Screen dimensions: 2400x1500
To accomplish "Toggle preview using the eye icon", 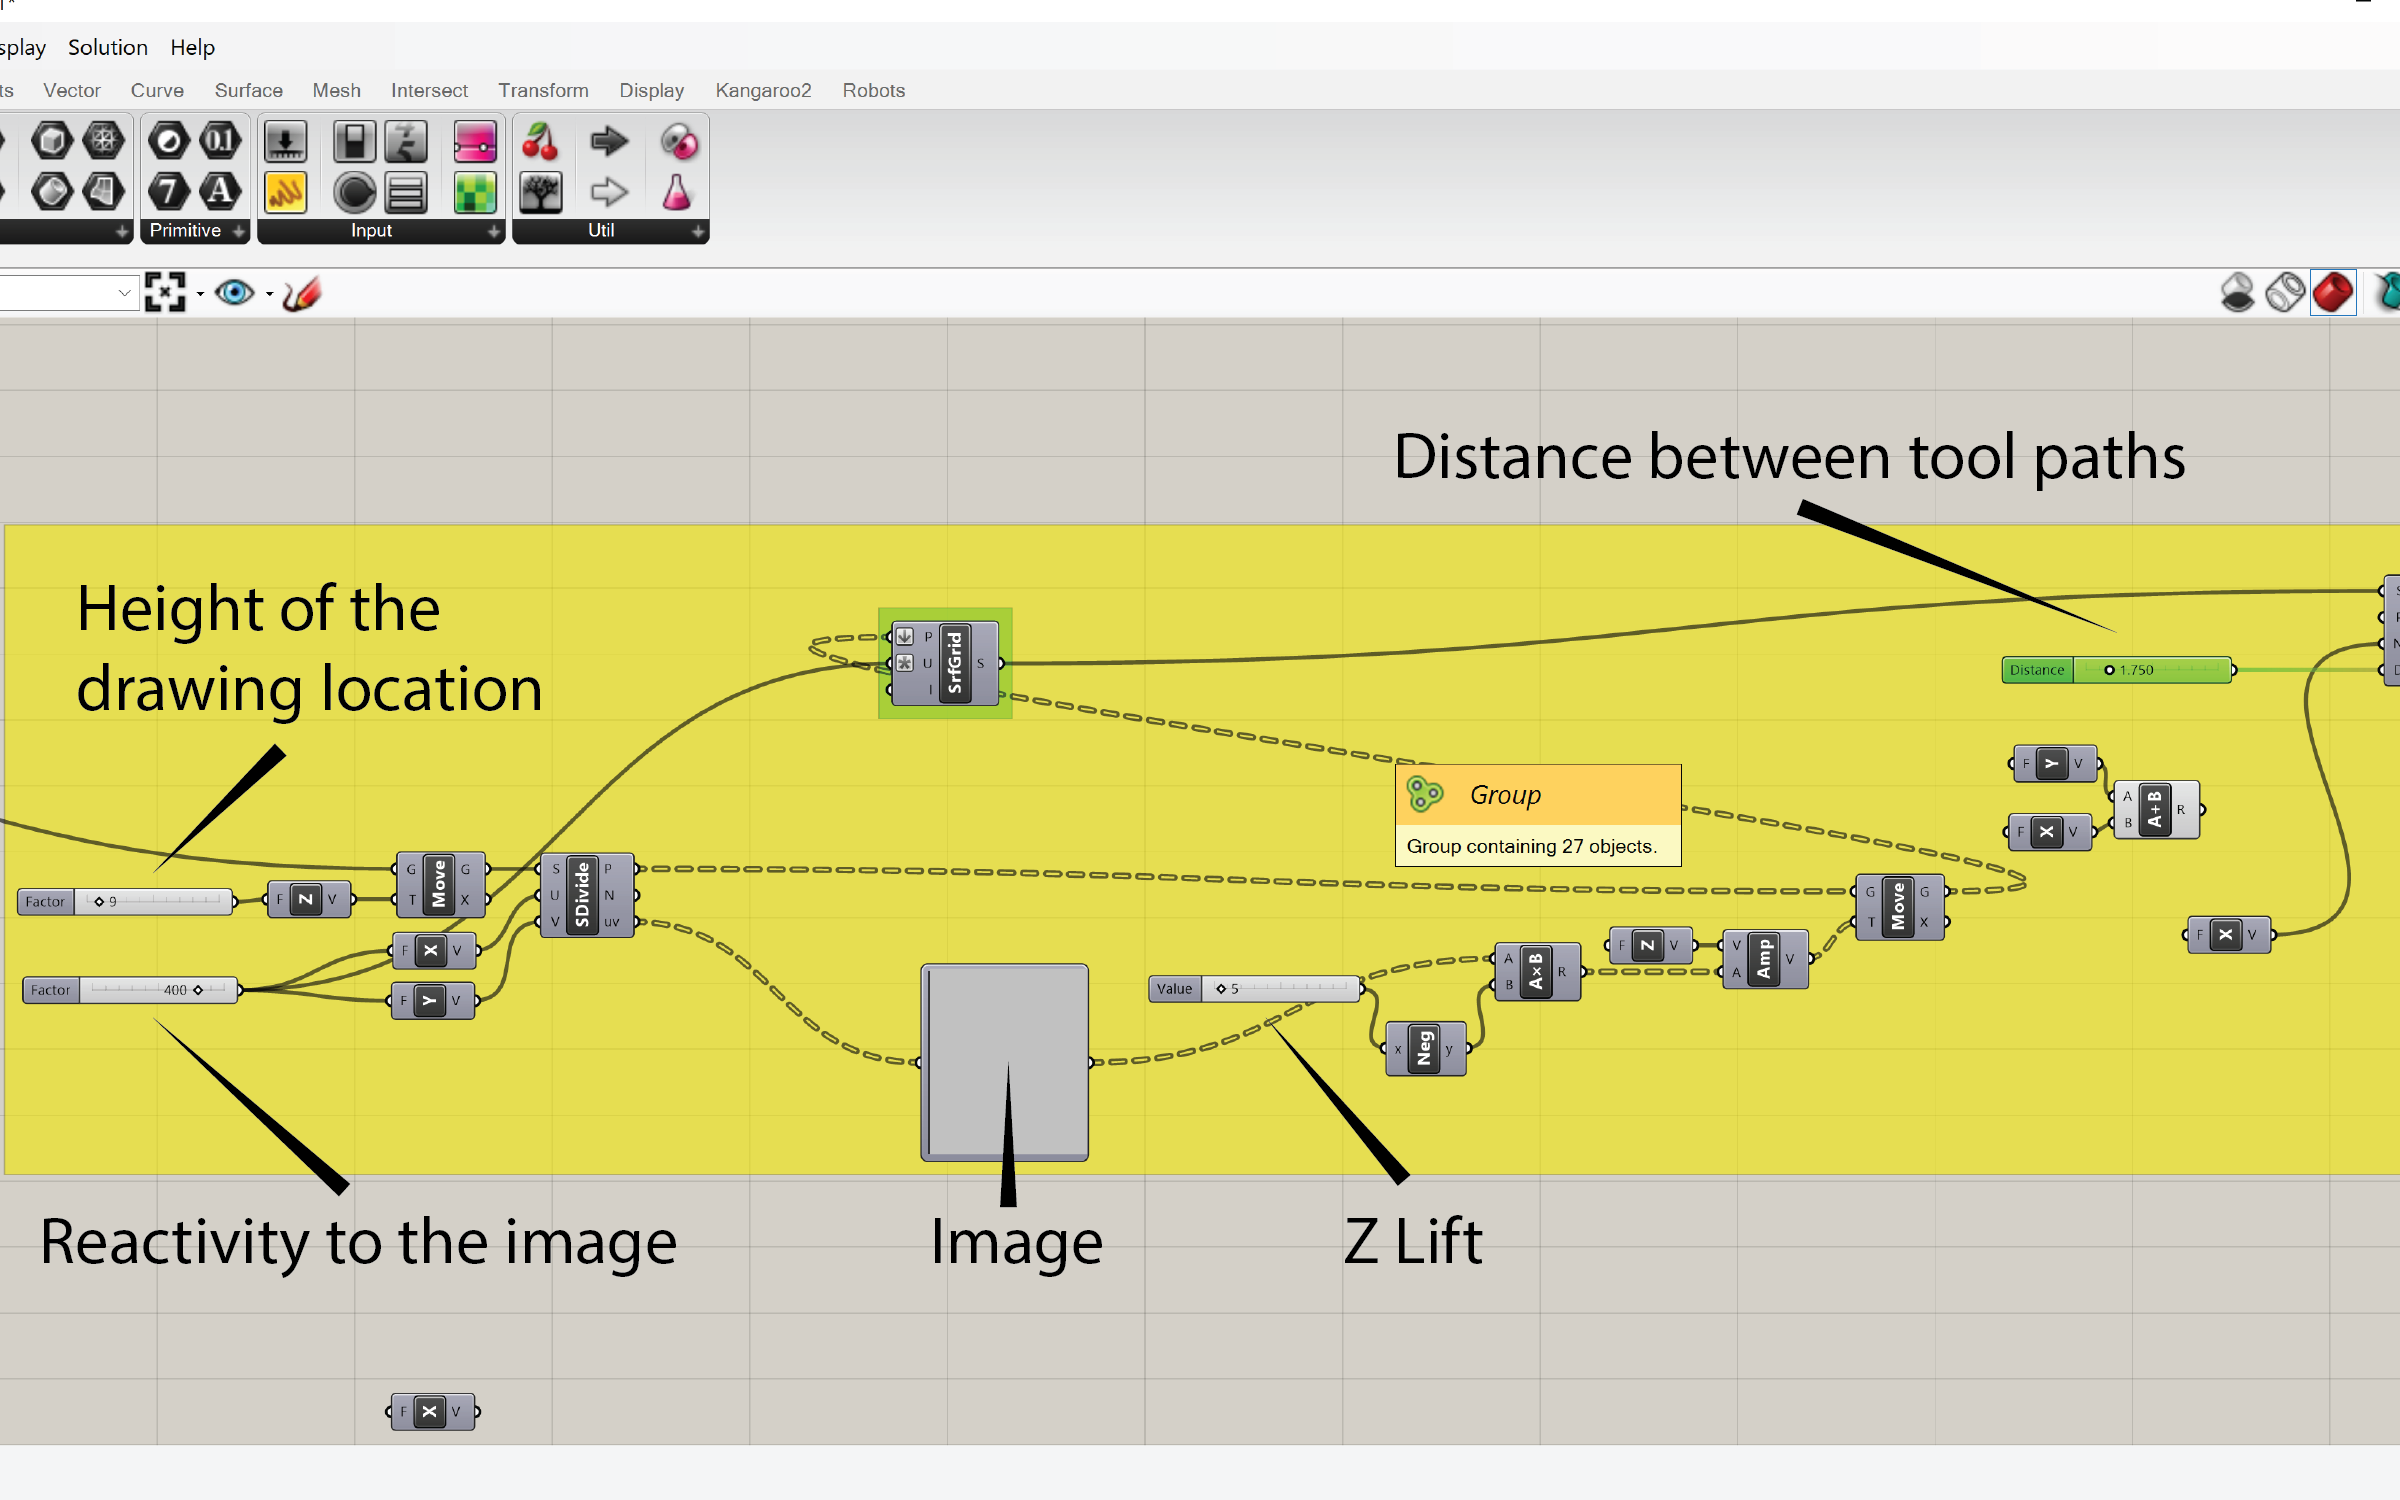I will tap(237, 292).
